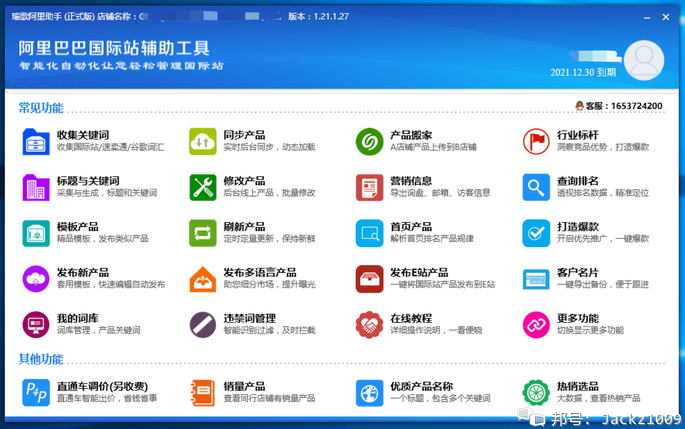This screenshot has width=685, height=429.
Task: Click the 优质产品名称 title label
Action: [x=422, y=387]
